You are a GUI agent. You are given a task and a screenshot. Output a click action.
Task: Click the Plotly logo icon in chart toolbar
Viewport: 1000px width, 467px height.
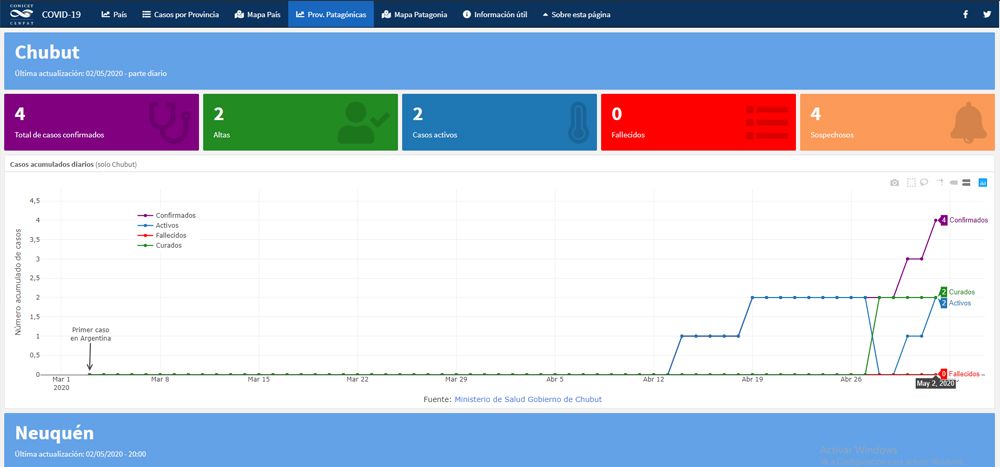tap(983, 183)
